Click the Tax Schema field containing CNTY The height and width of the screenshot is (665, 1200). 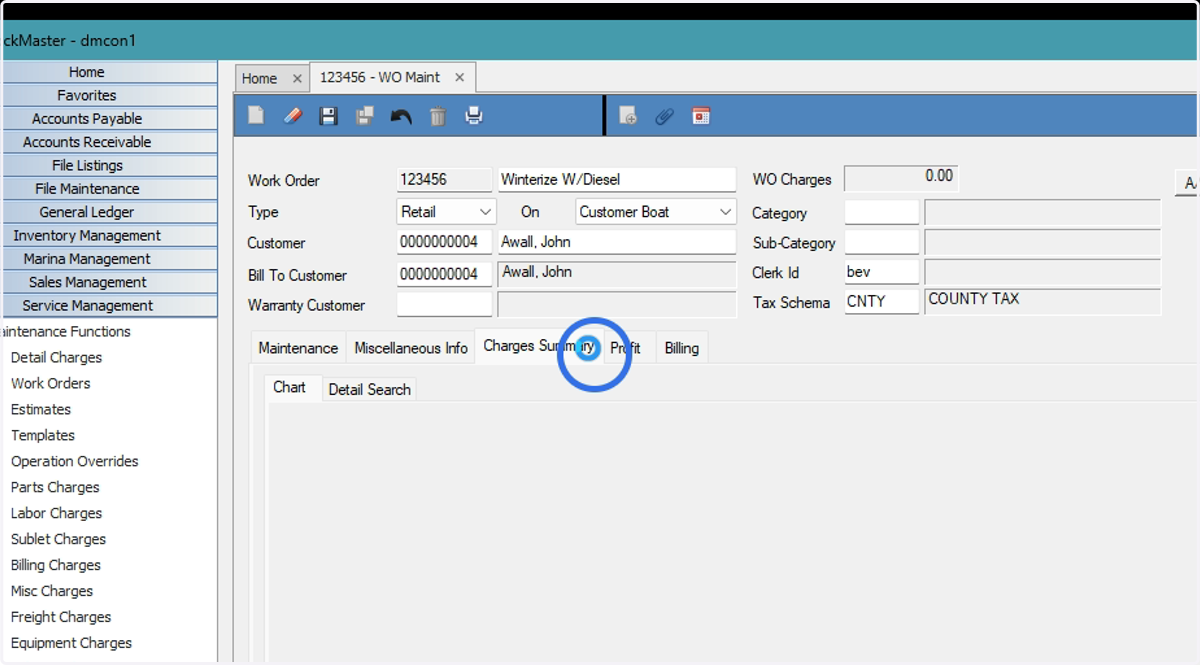pyautogui.click(x=881, y=301)
